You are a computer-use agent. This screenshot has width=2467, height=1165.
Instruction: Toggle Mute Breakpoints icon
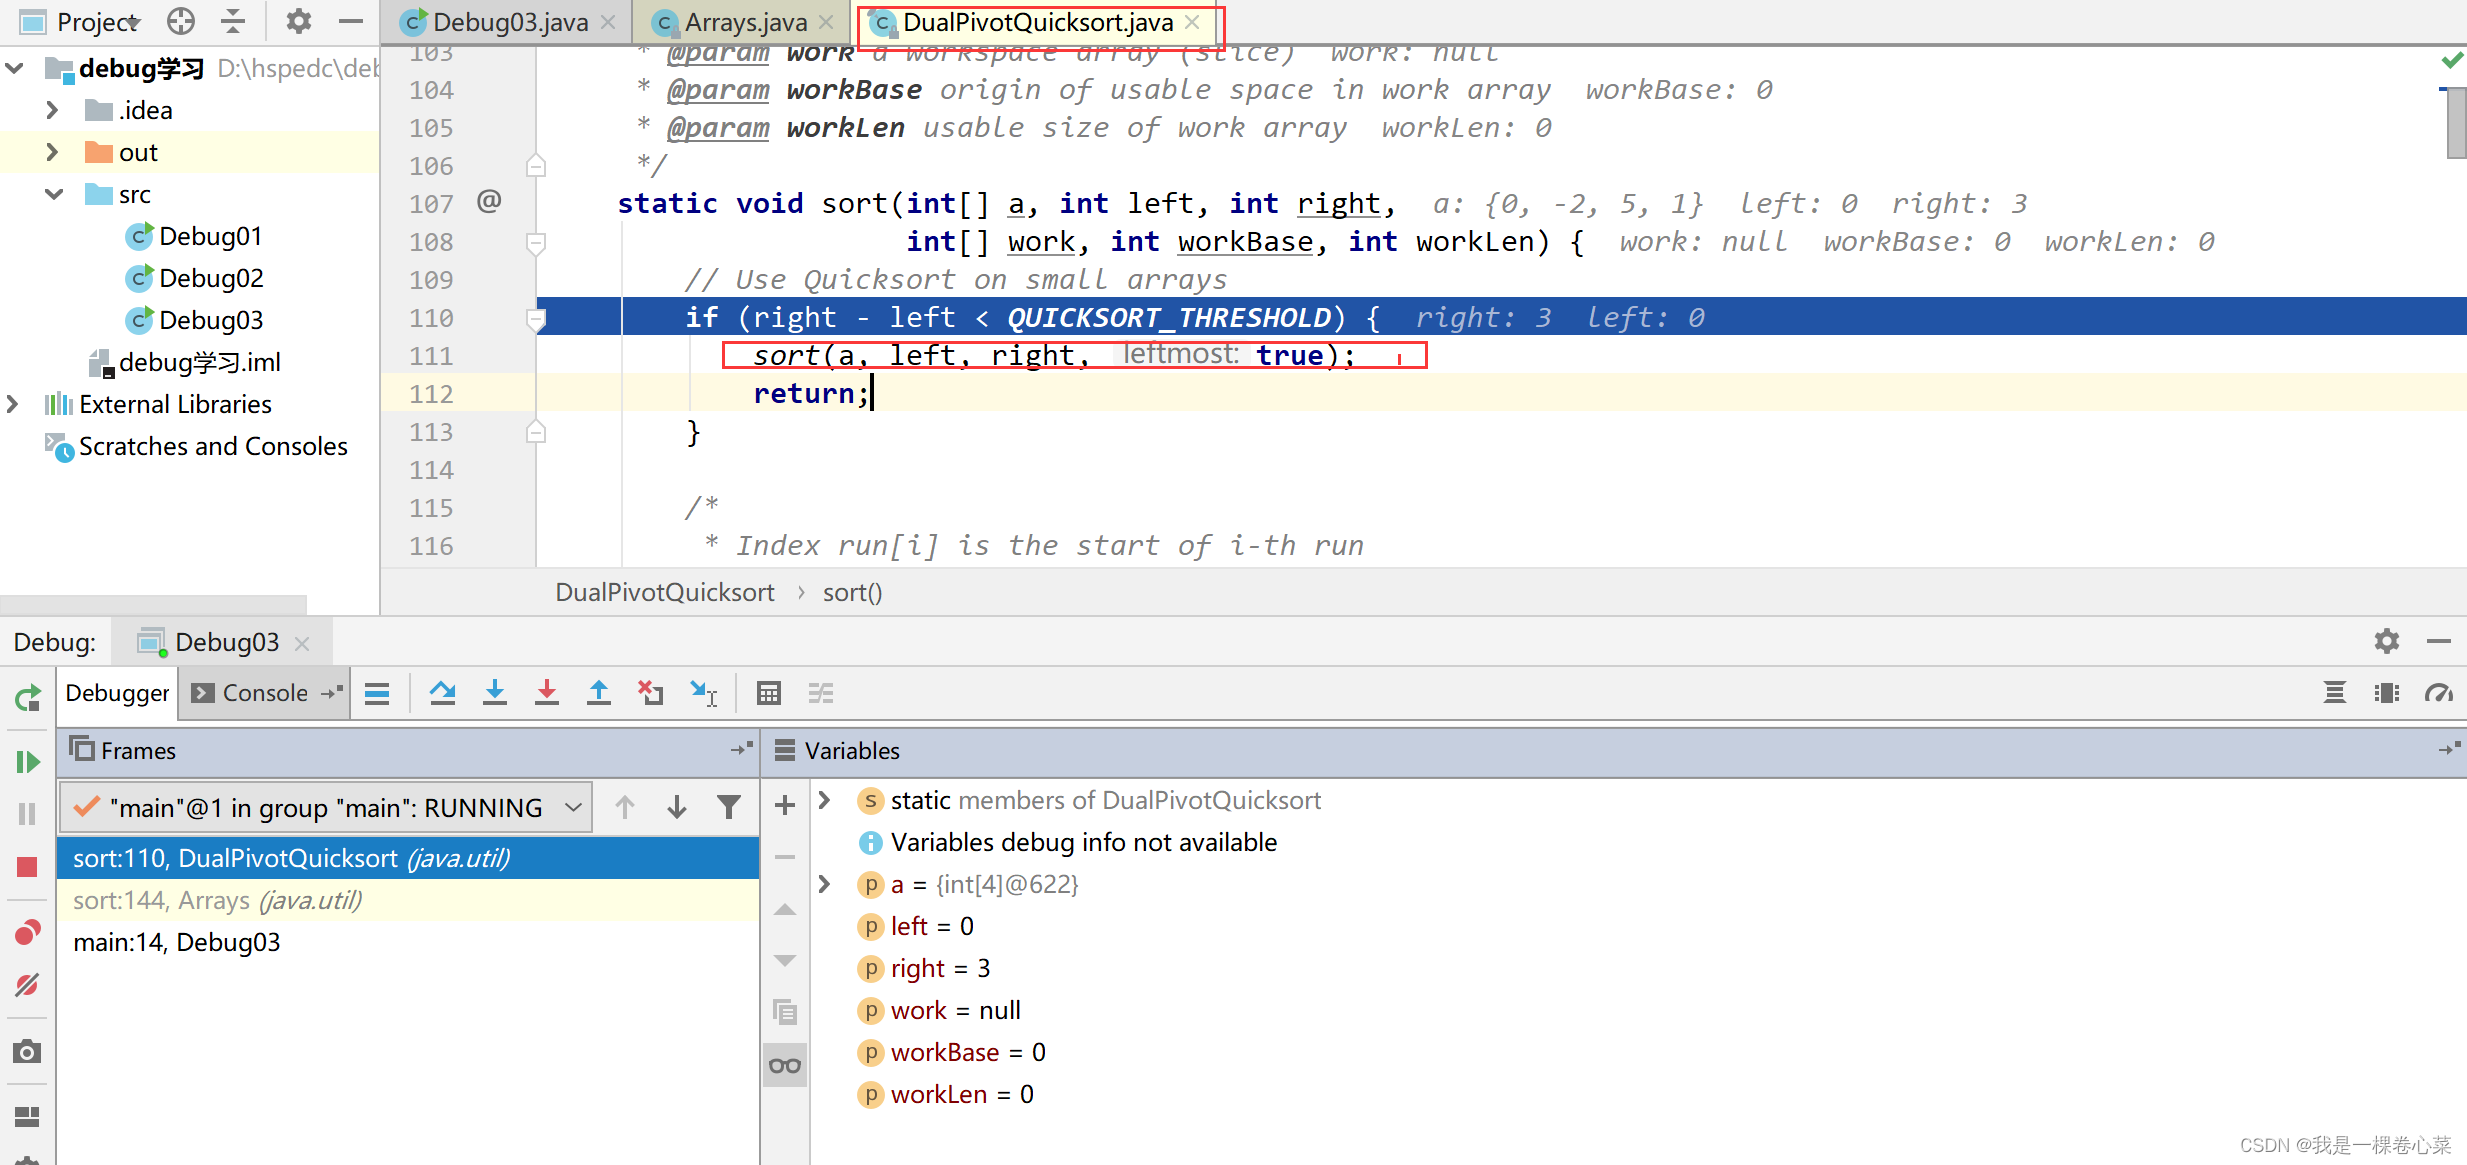[x=27, y=985]
